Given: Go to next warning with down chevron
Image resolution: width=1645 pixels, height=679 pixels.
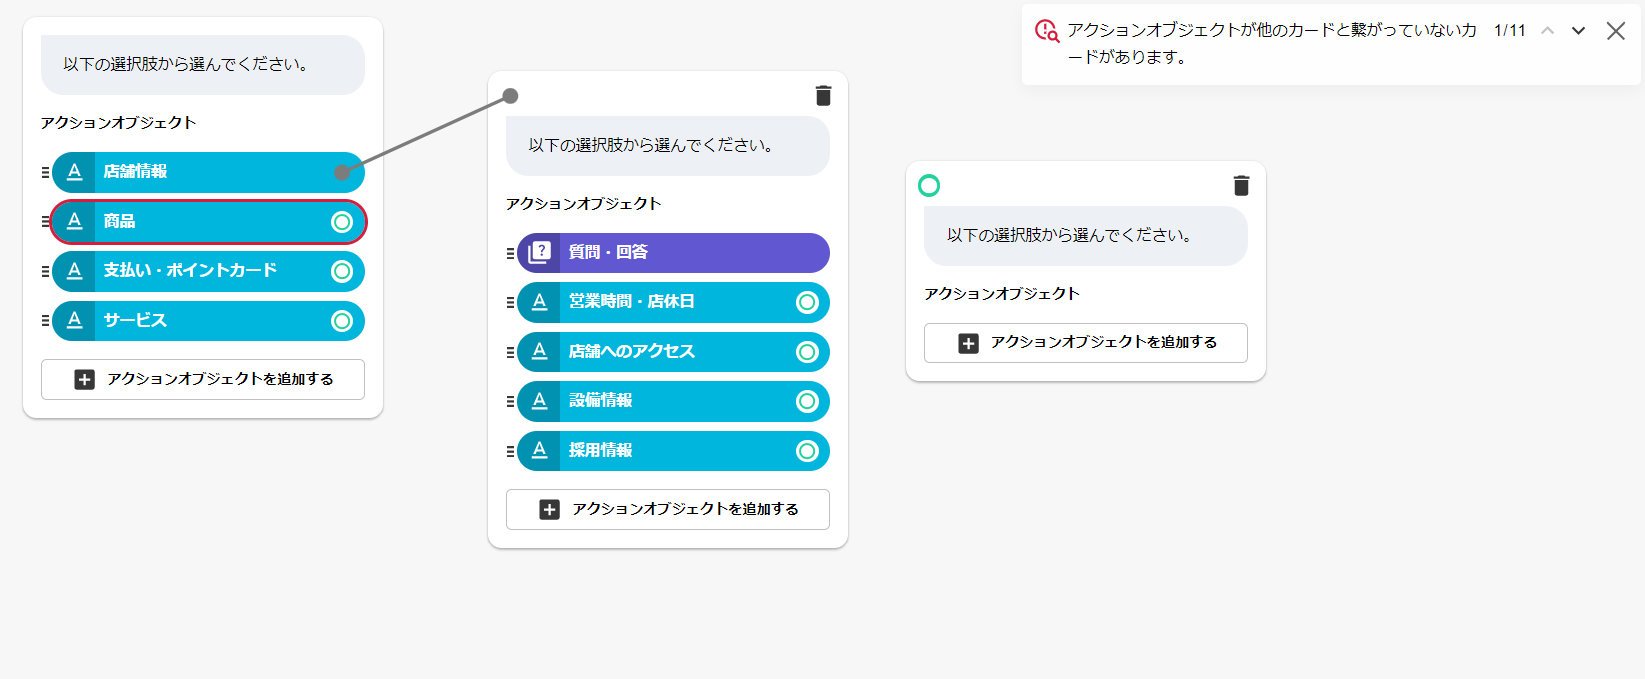Looking at the screenshot, I should (1578, 31).
